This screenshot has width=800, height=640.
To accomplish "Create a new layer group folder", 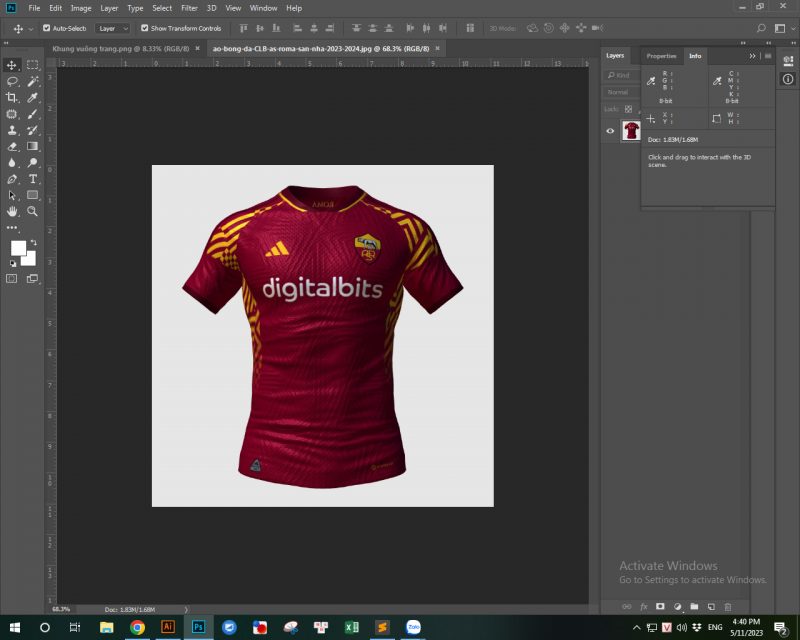I will (x=694, y=607).
